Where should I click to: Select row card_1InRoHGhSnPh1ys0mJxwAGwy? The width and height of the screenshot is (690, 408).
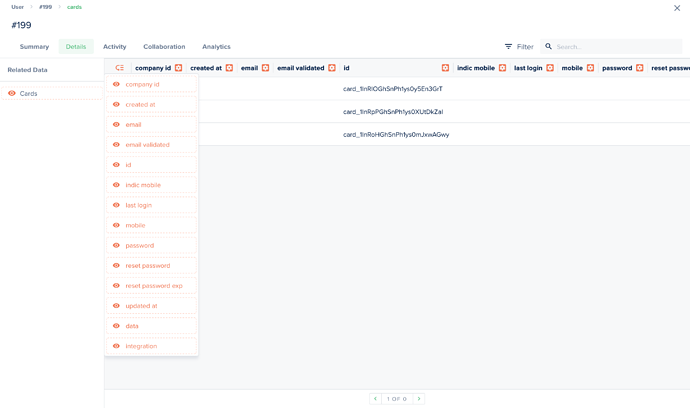[397, 135]
